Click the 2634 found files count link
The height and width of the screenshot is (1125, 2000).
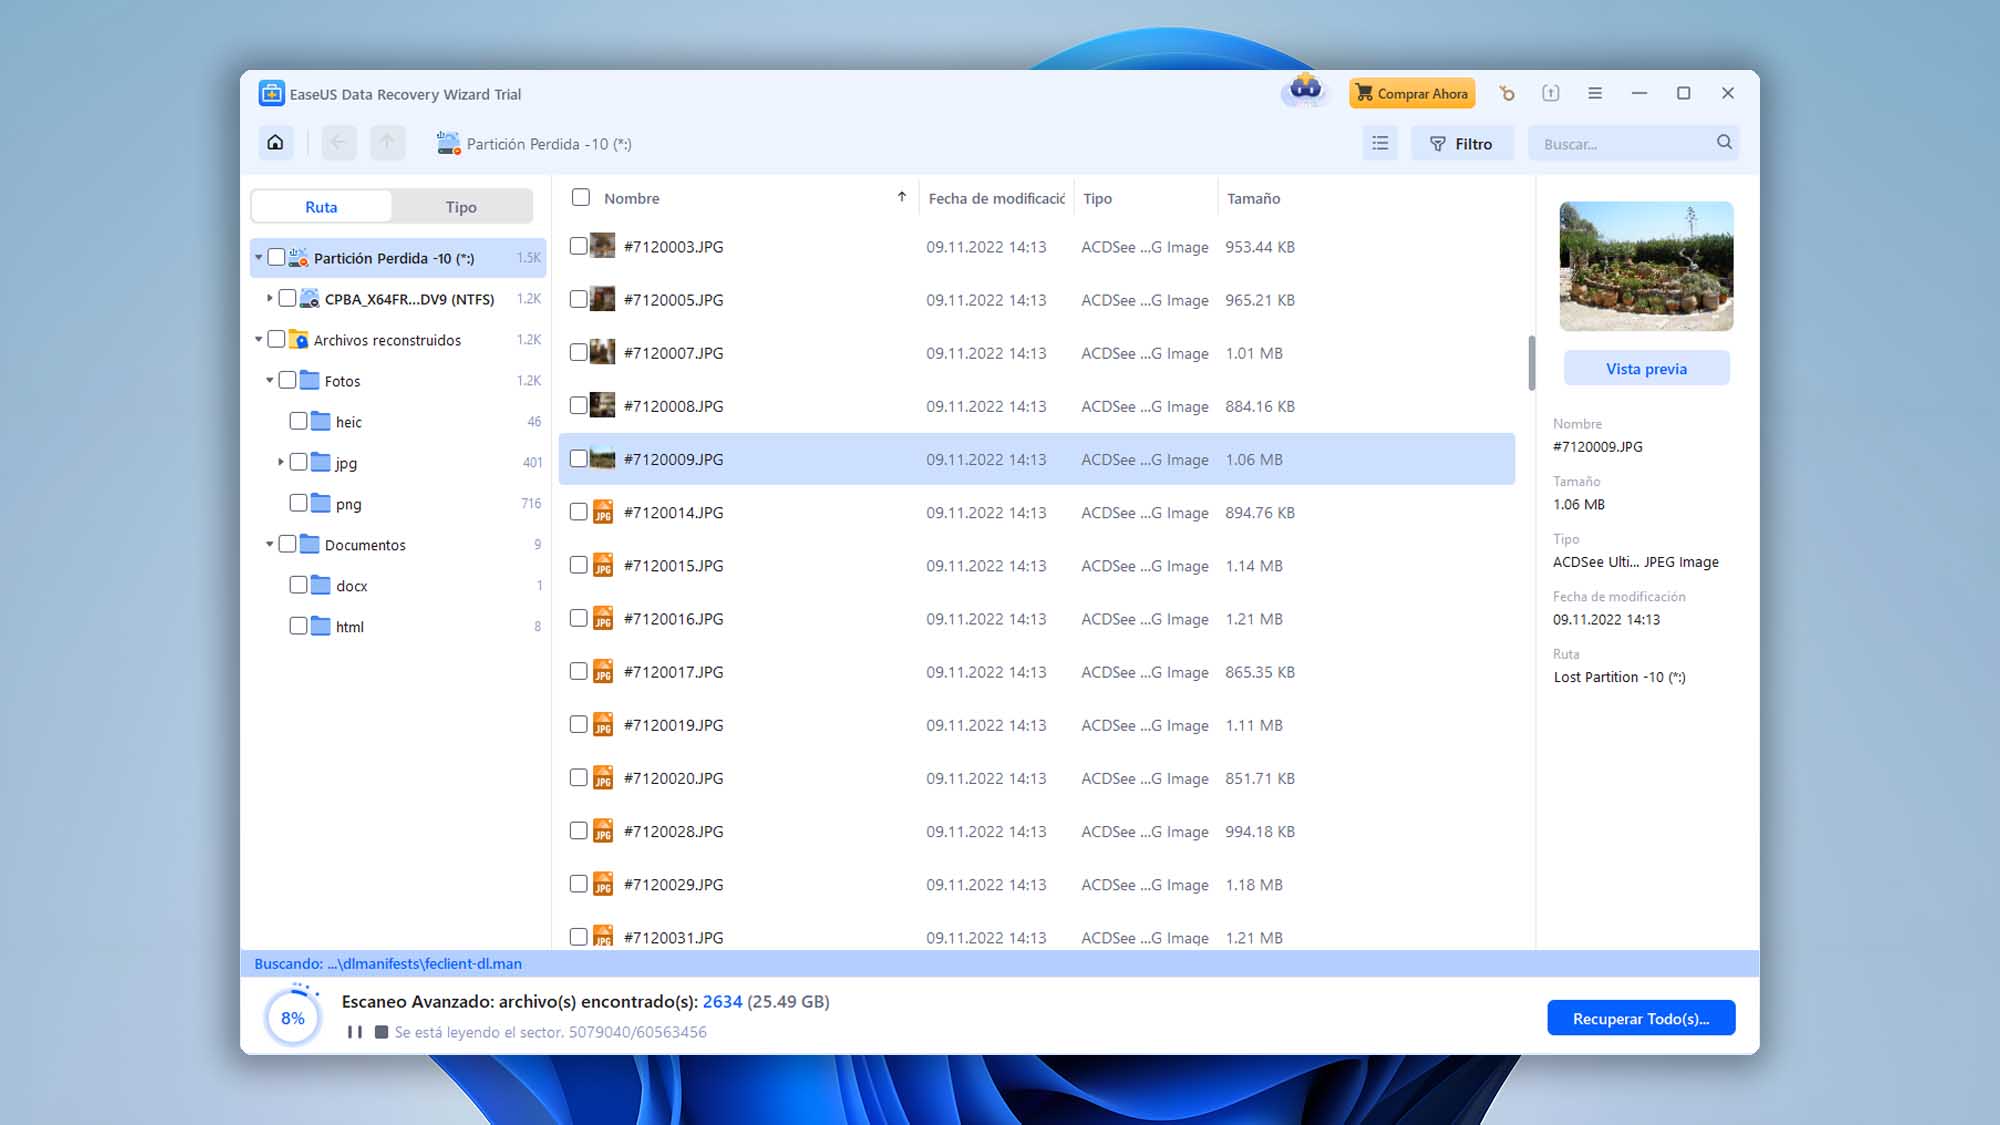coord(722,1001)
